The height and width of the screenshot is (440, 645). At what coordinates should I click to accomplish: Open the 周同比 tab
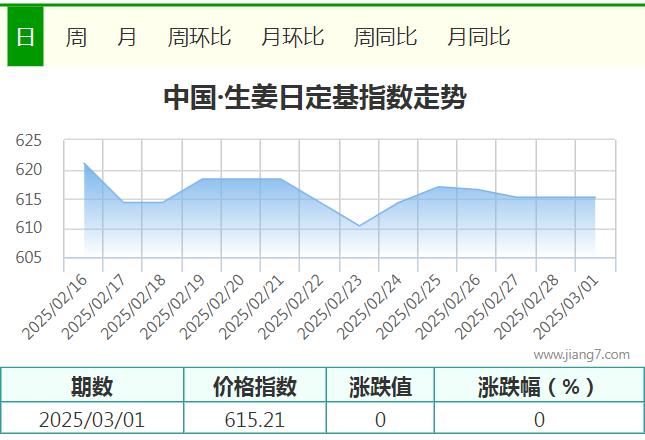point(385,37)
